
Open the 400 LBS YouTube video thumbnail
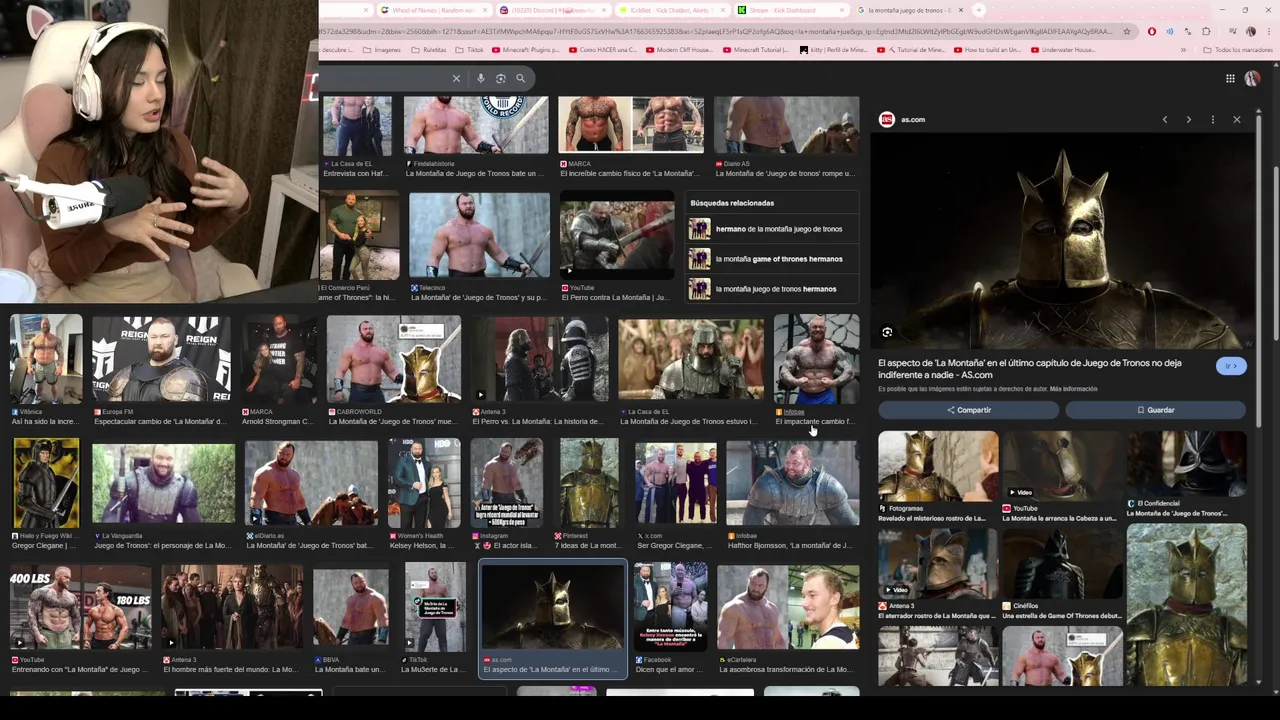[81, 607]
